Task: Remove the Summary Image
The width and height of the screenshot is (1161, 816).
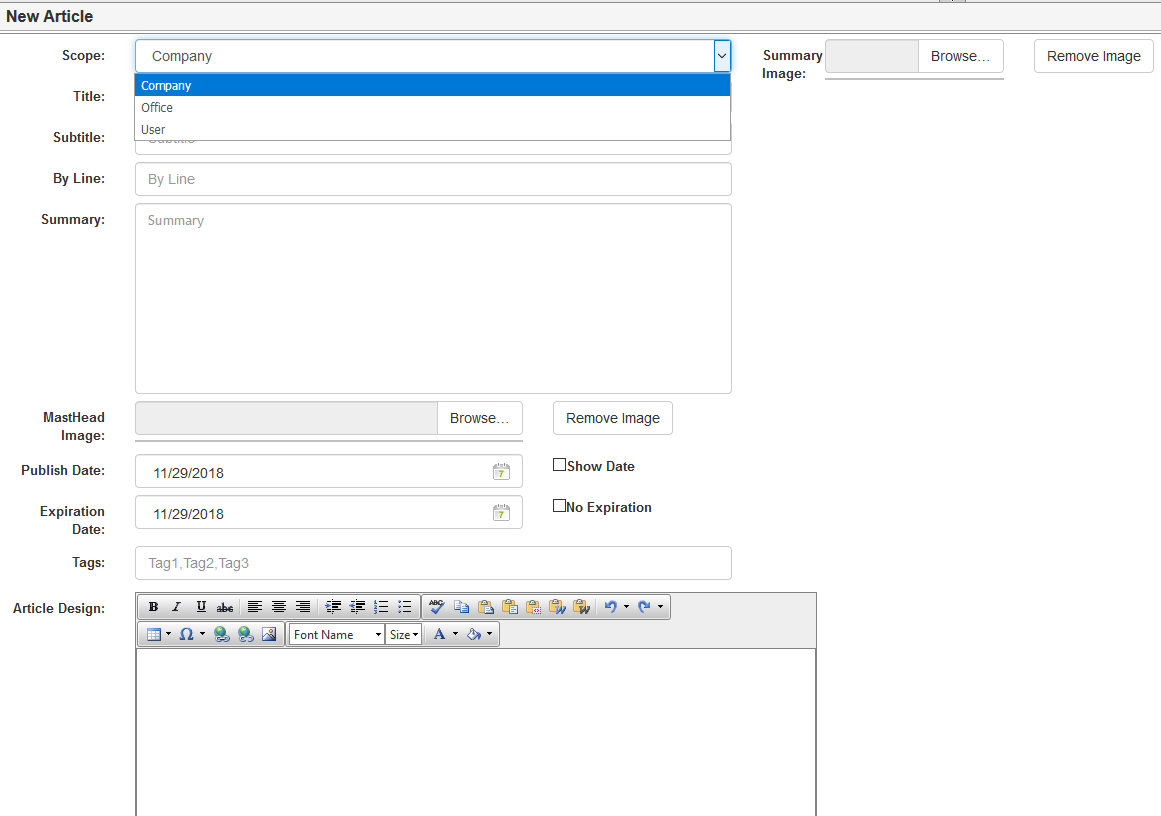Action: (x=1094, y=56)
